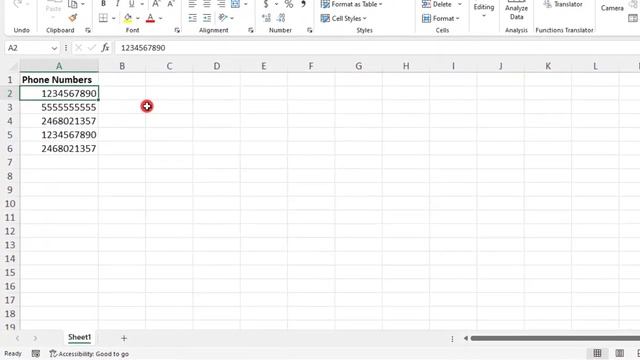
Task: Click Accessibility: Good to go status
Action: click(89, 354)
